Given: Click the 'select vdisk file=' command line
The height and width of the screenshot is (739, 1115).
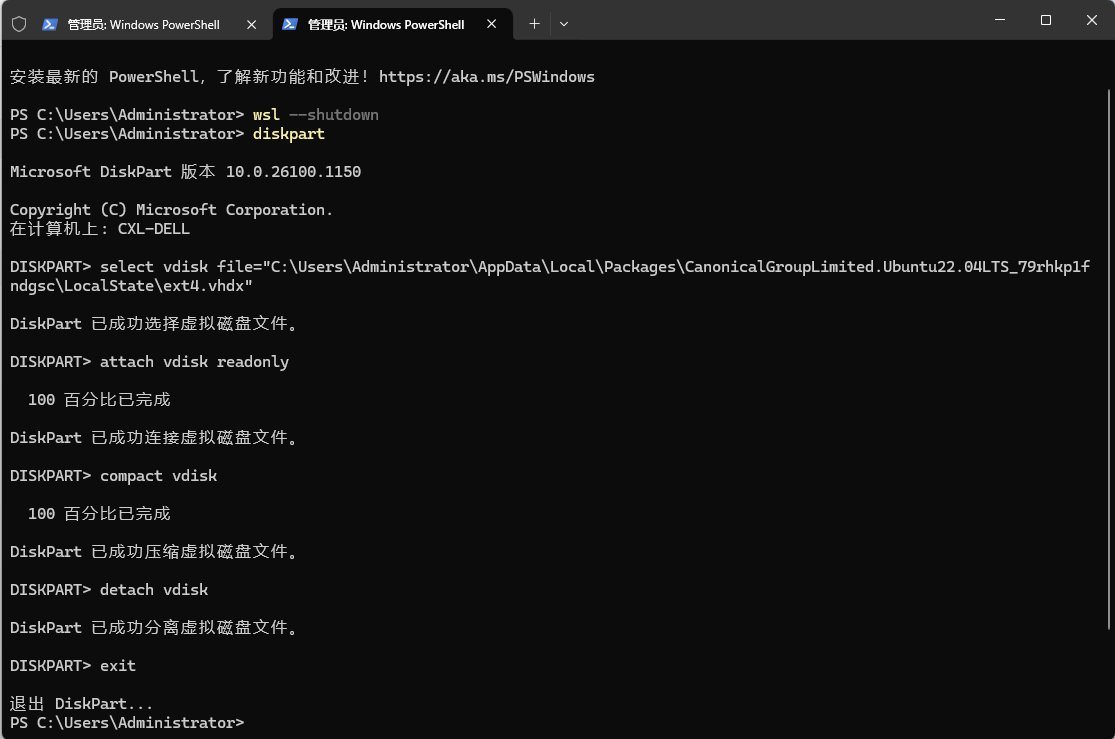Looking at the screenshot, I should tap(550, 267).
